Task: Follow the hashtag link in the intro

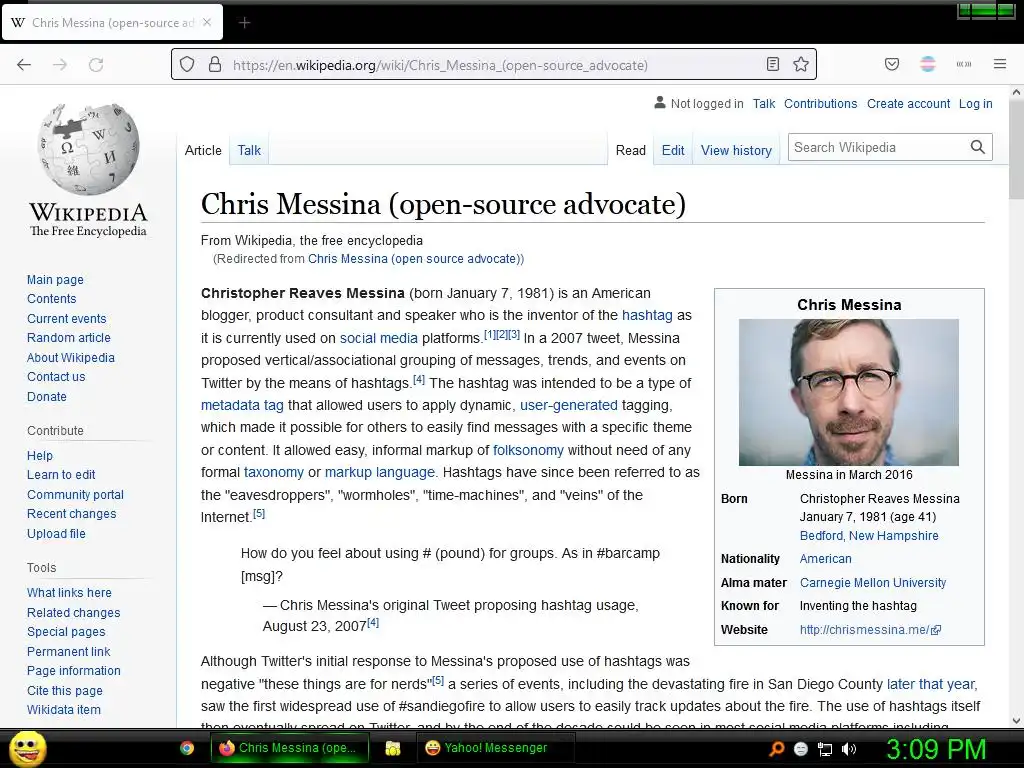Action: coord(647,315)
